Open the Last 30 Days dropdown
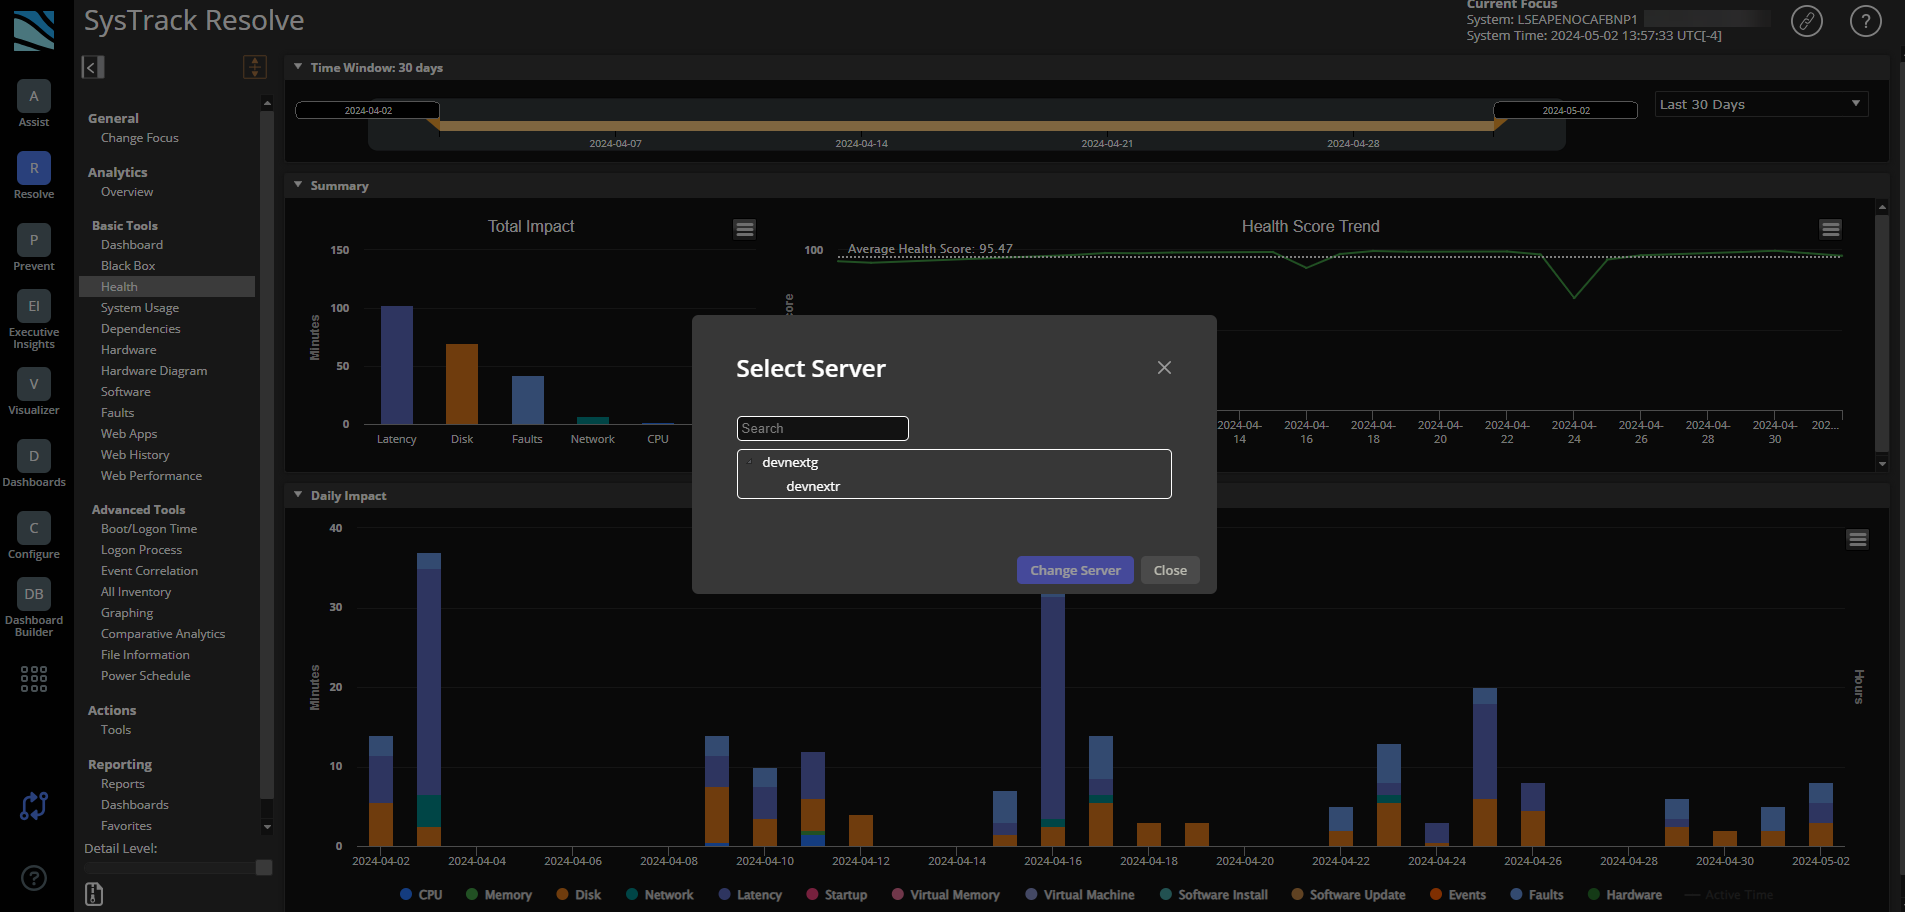Viewport: 1905px width, 912px height. pos(1761,104)
